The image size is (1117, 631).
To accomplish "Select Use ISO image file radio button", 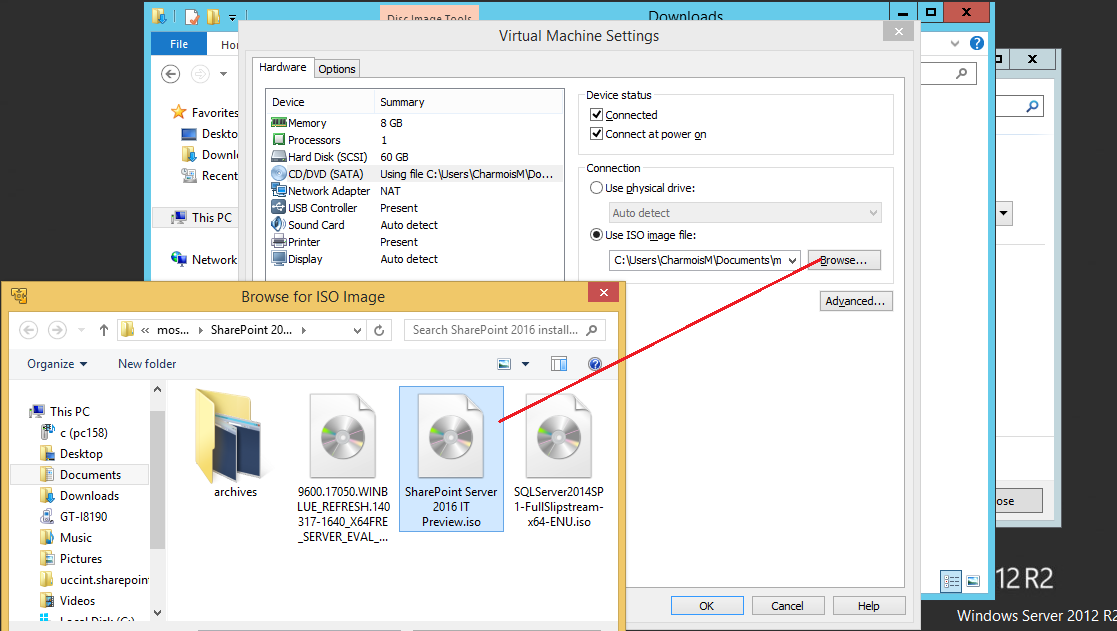I will (x=596, y=235).
